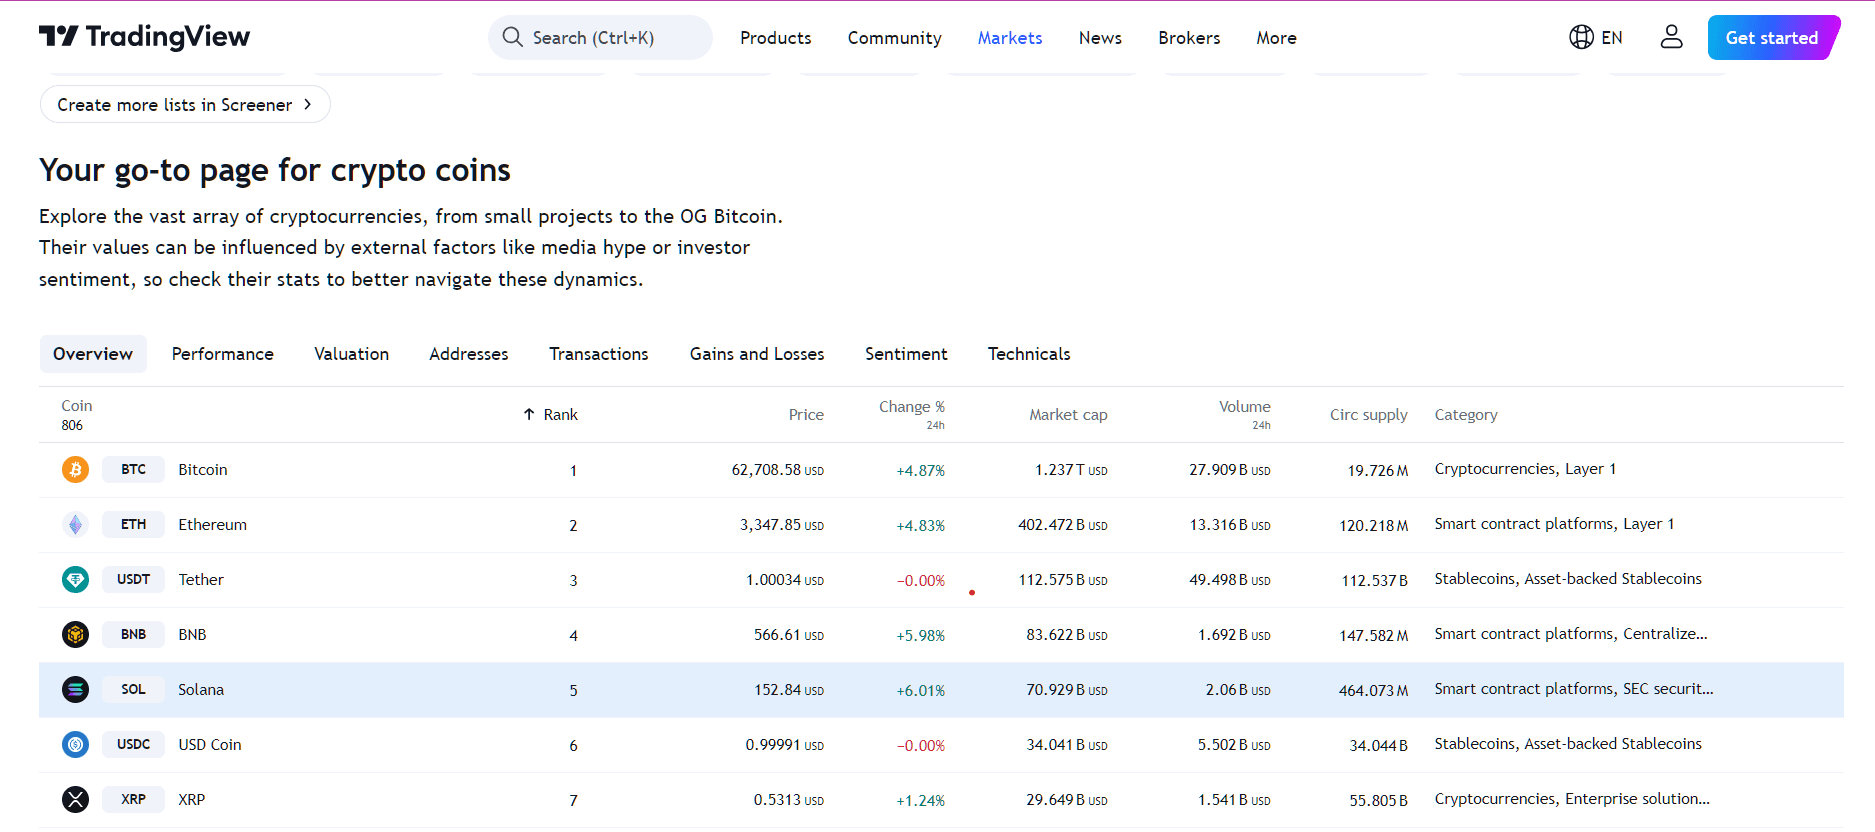
Task: Click the USD Coin logo
Action: click(x=75, y=745)
